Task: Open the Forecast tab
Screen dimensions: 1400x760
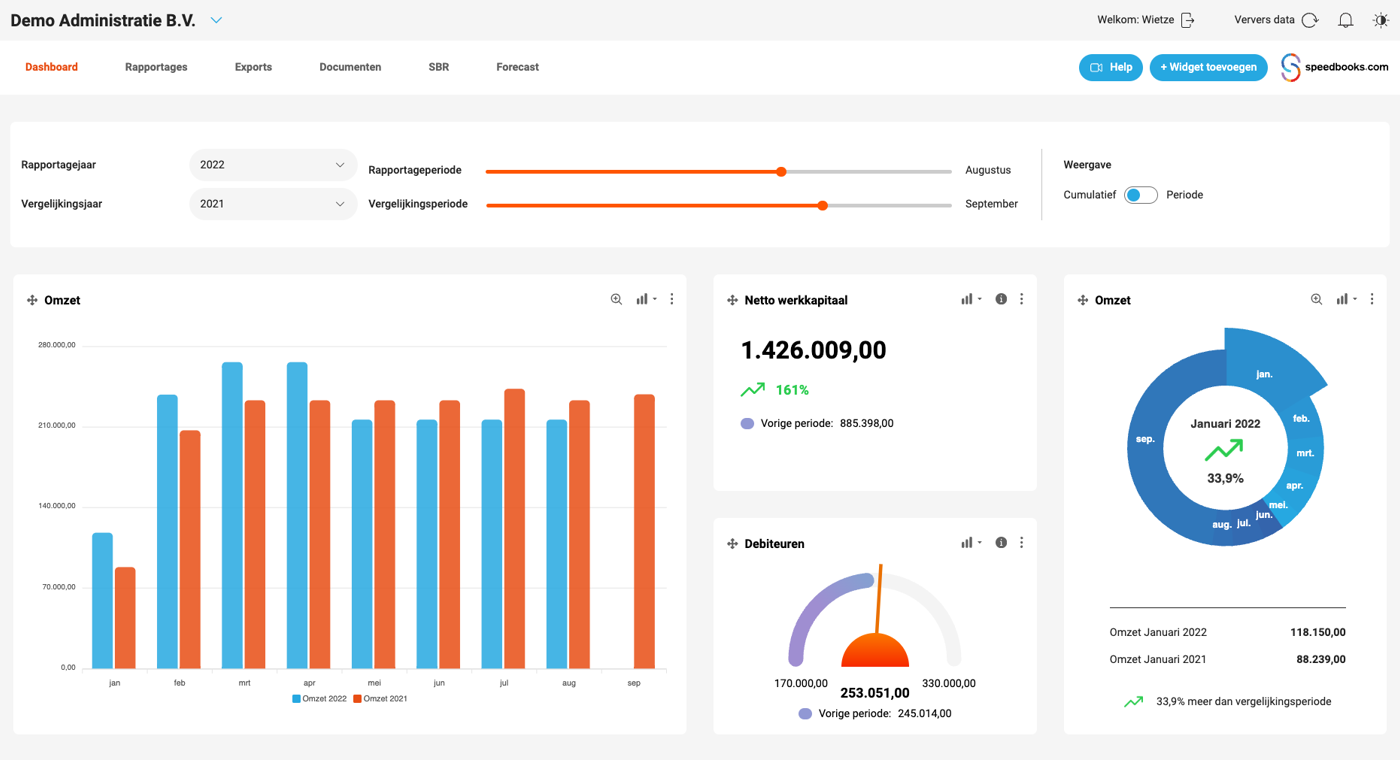Action: pyautogui.click(x=517, y=67)
